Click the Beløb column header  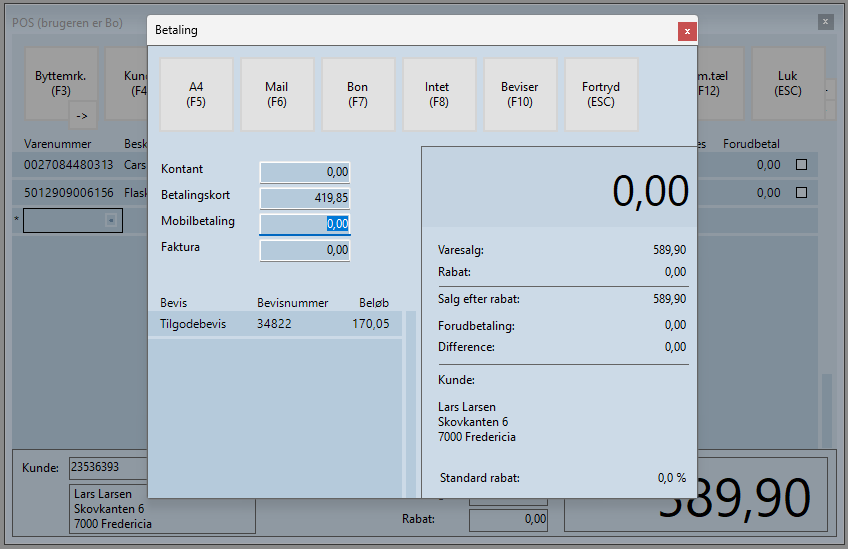(x=373, y=303)
